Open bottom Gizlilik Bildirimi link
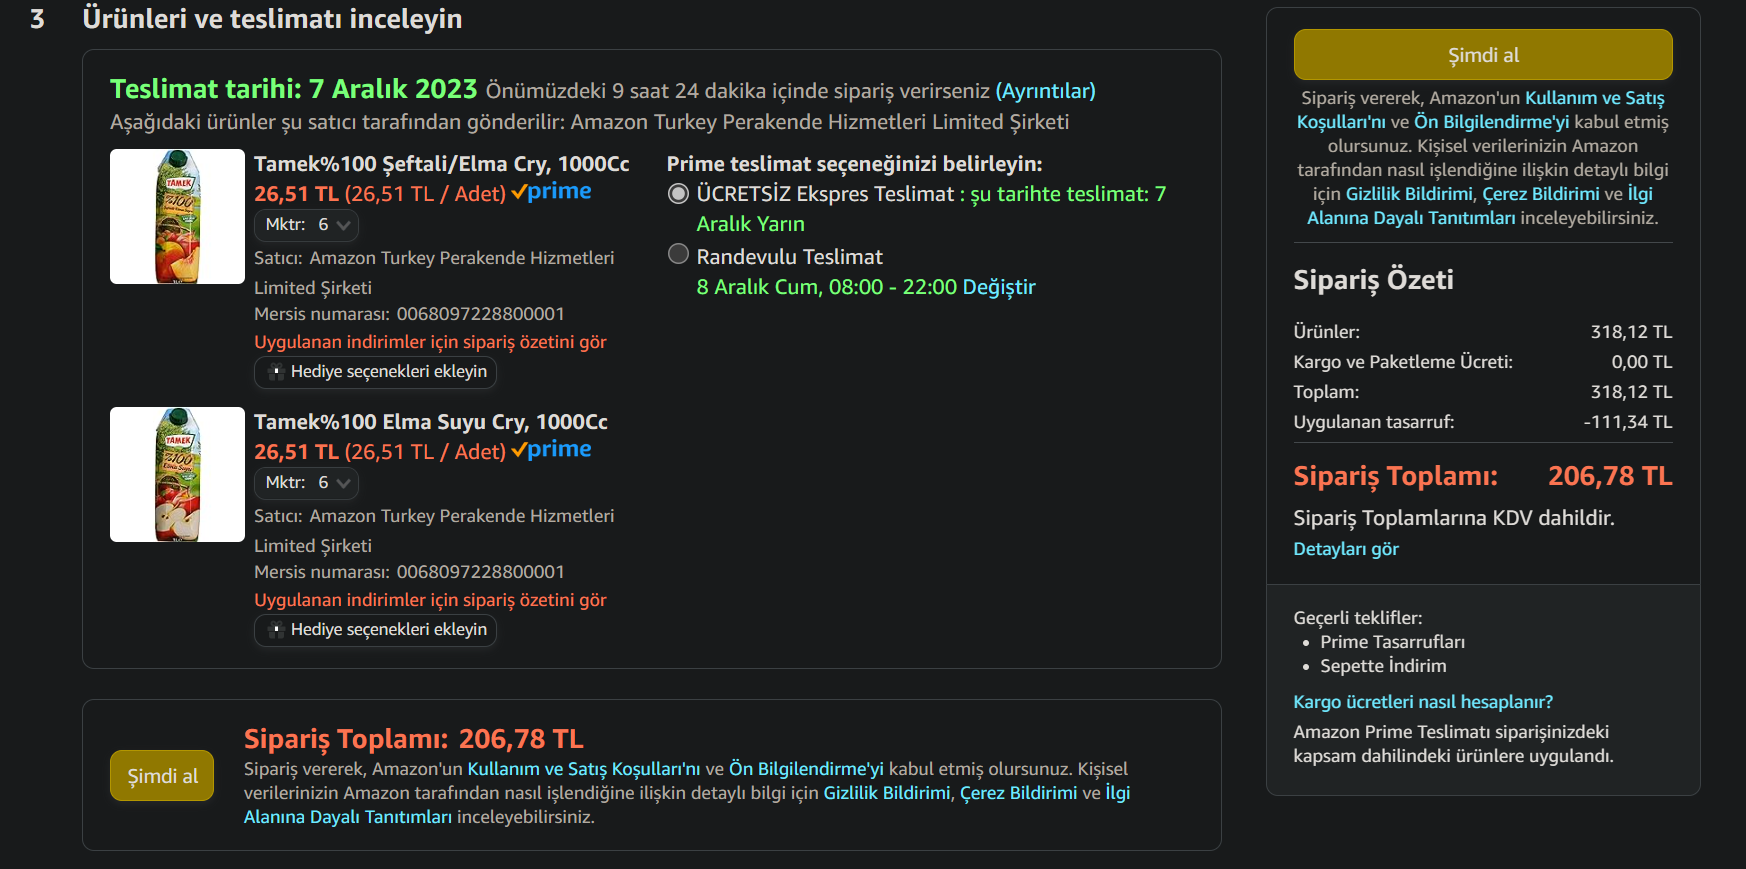The image size is (1746, 869). click(x=887, y=793)
